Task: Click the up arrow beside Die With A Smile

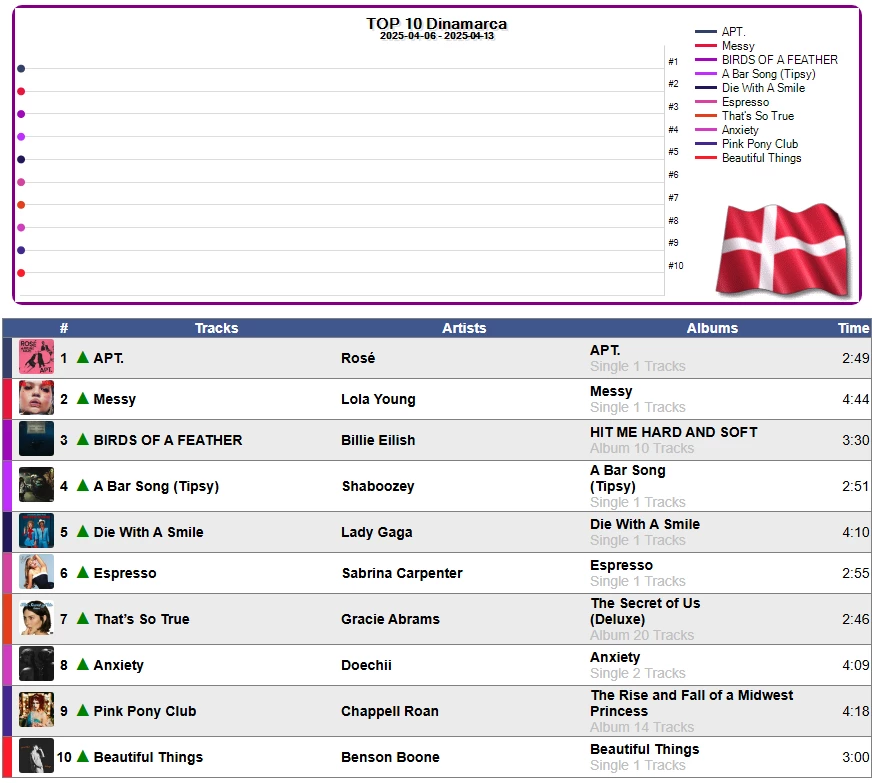Action: click(83, 531)
